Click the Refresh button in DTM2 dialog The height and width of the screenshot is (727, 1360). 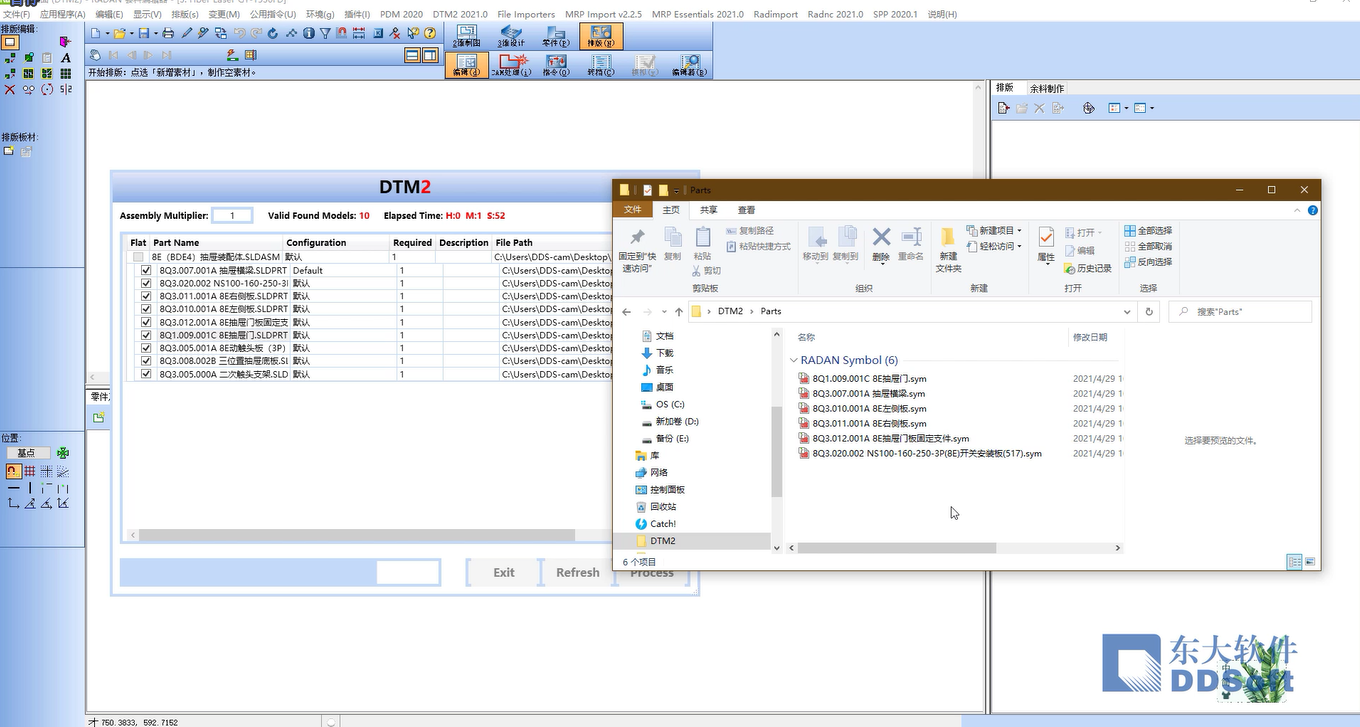(578, 573)
